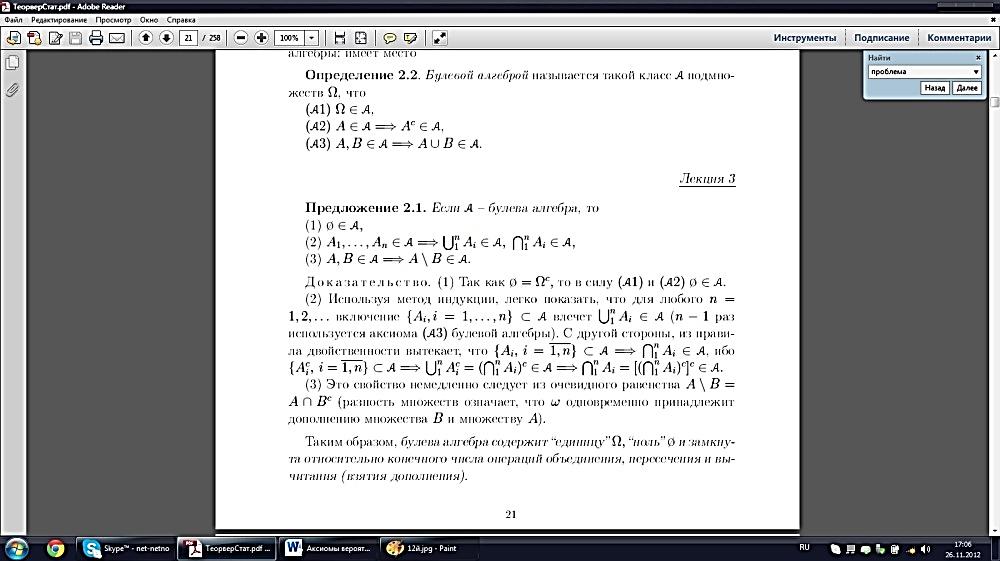
Task: Switch to Word document Аксиомы вероят taskbar button
Action: (x=328, y=548)
